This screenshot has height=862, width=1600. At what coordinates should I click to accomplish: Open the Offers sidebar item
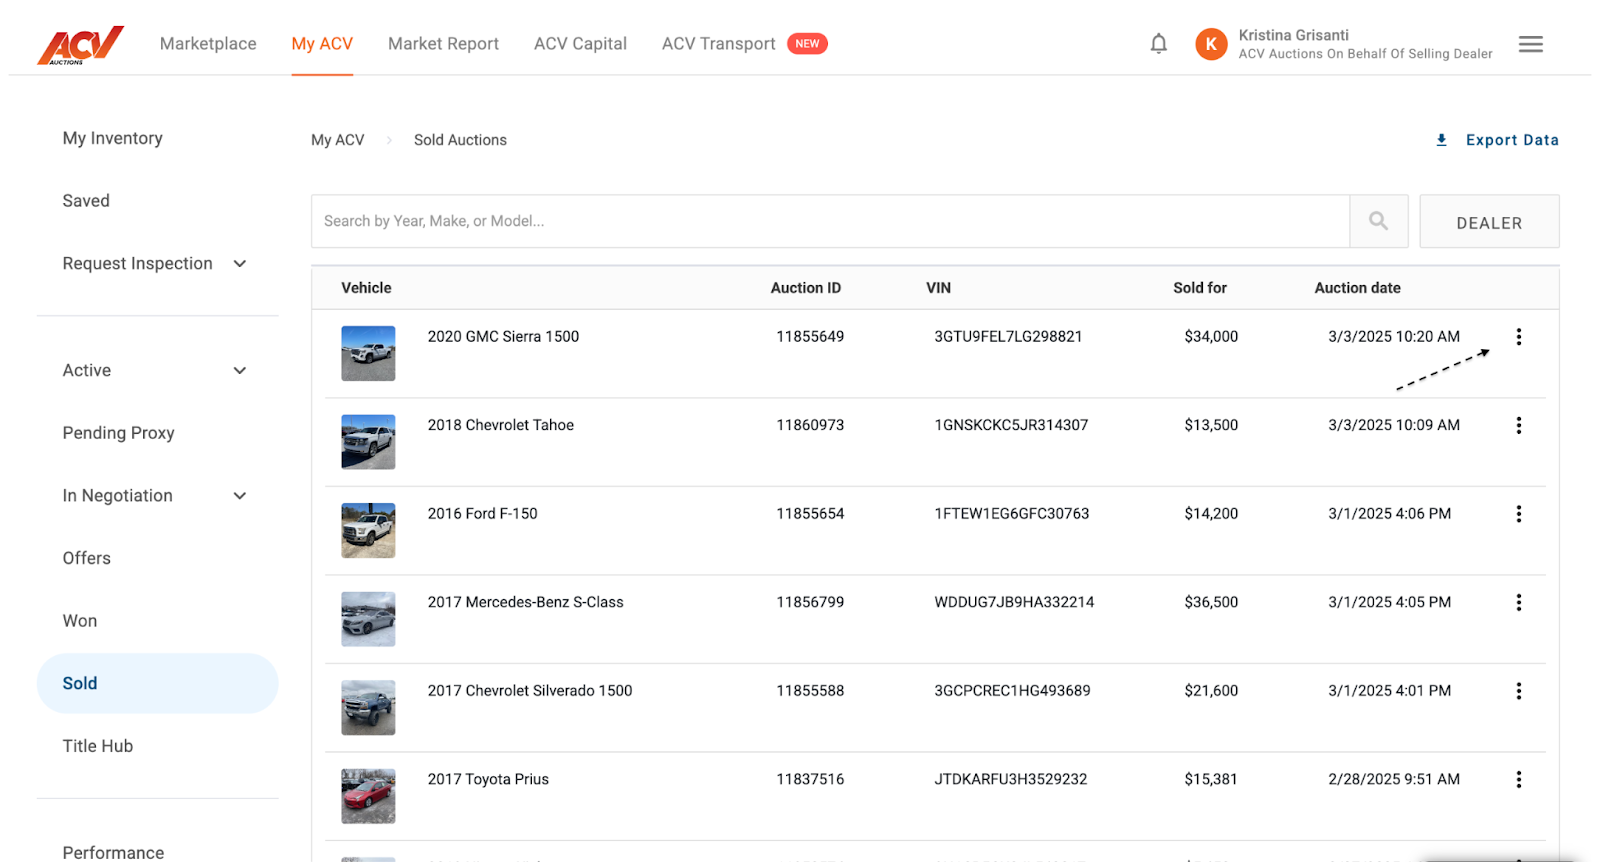pyautogui.click(x=86, y=558)
